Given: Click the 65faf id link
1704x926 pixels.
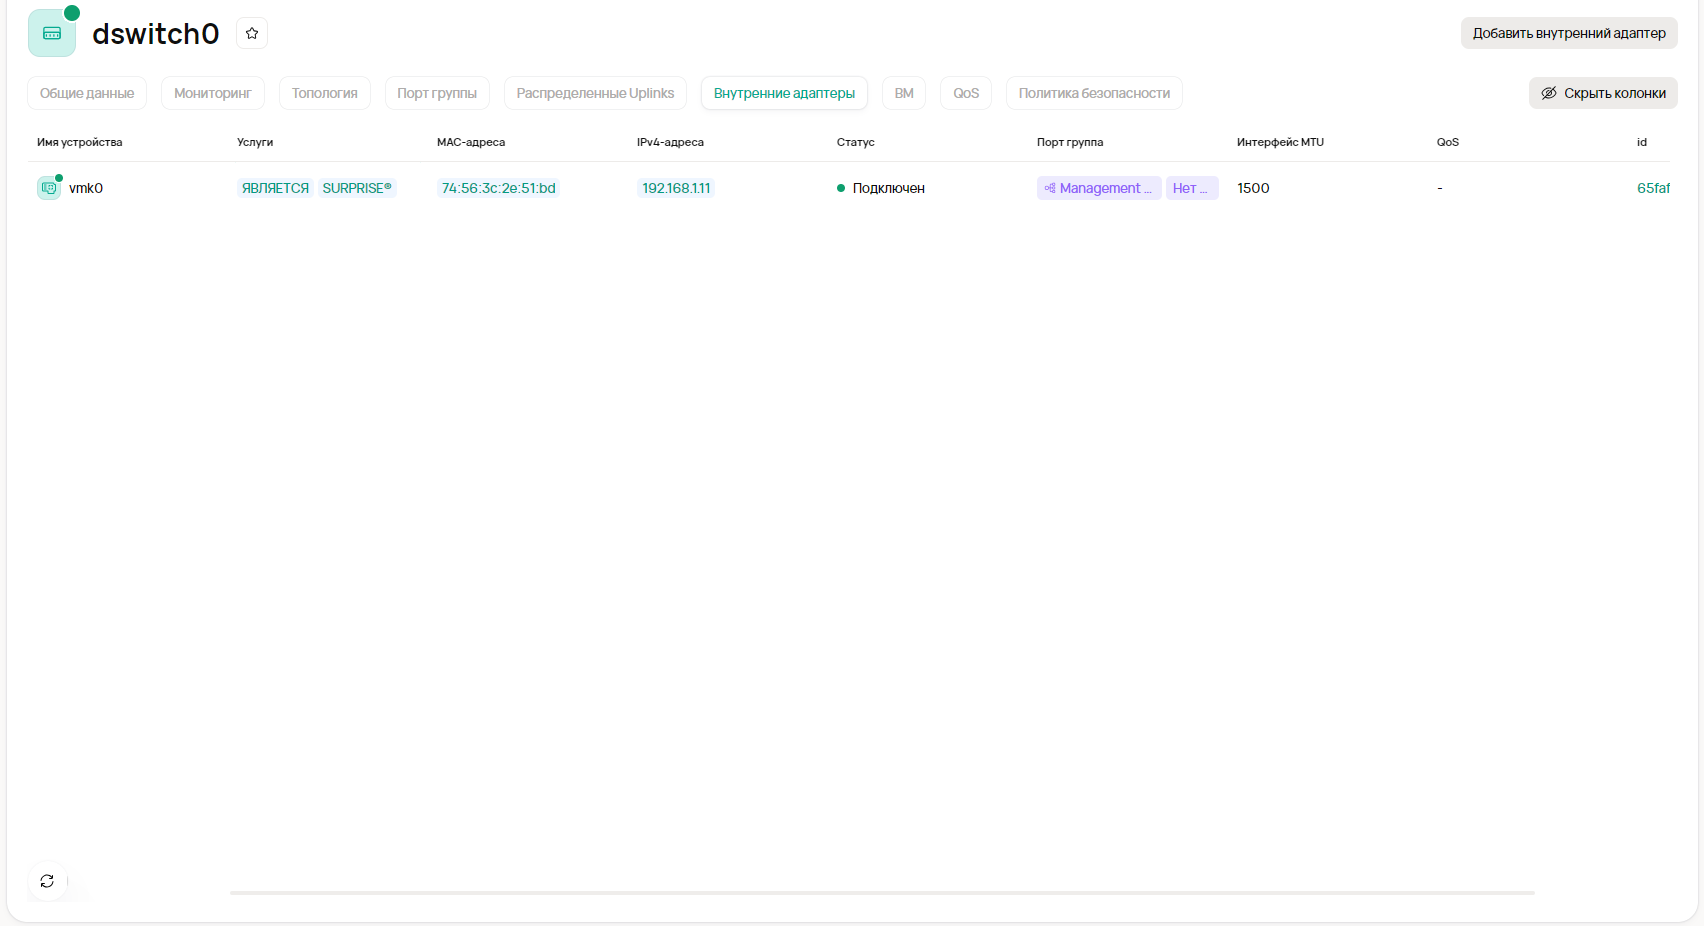Looking at the screenshot, I should (1653, 188).
